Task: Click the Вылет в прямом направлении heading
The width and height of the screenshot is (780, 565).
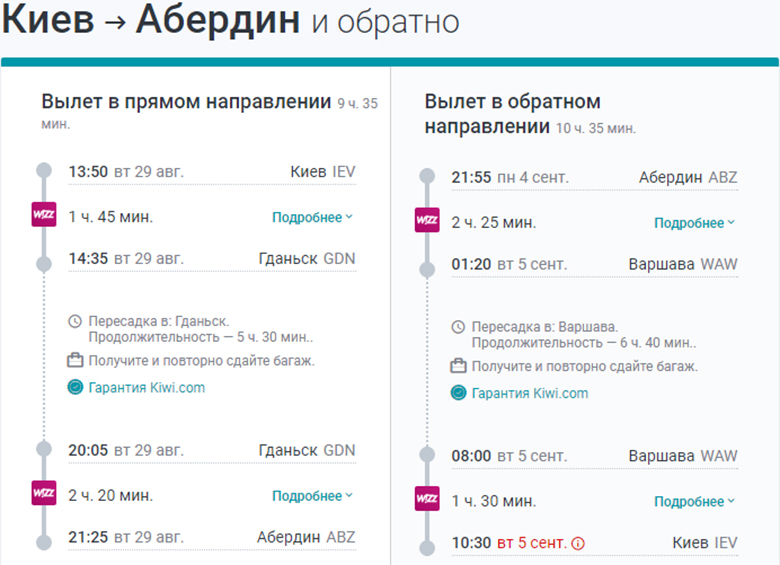Action: pyautogui.click(x=186, y=101)
